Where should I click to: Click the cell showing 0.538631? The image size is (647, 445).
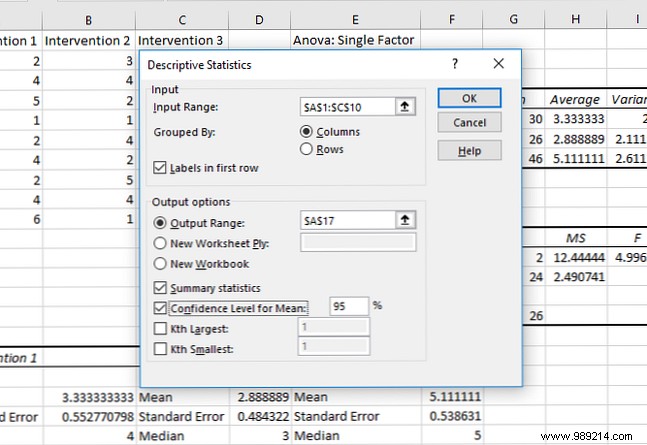(452, 417)
